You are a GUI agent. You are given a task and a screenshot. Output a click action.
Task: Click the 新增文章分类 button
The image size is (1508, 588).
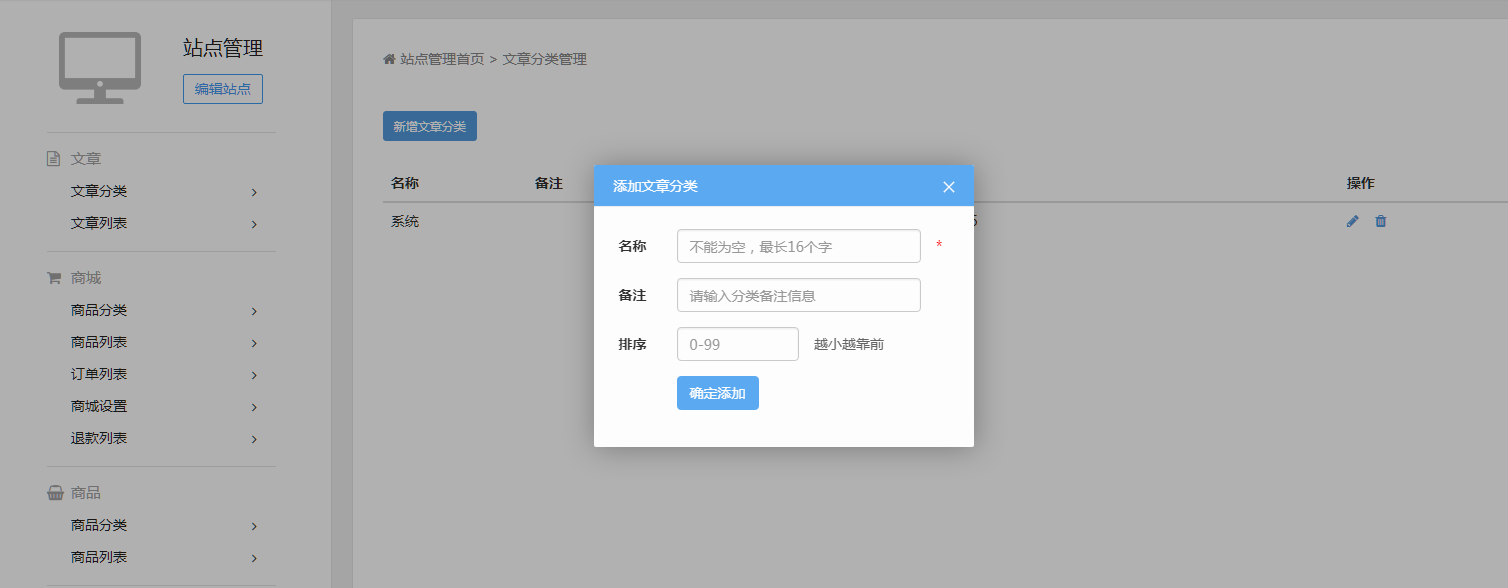[429, 125]
